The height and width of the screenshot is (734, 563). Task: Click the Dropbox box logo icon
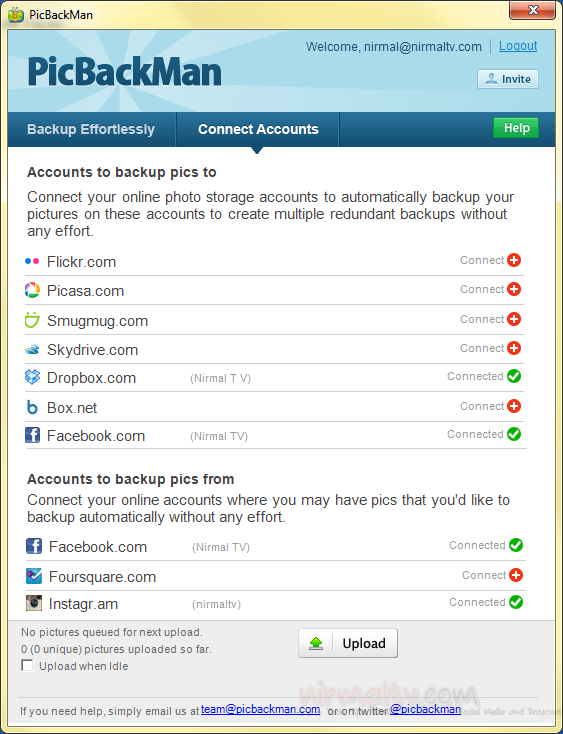[32, 377]
